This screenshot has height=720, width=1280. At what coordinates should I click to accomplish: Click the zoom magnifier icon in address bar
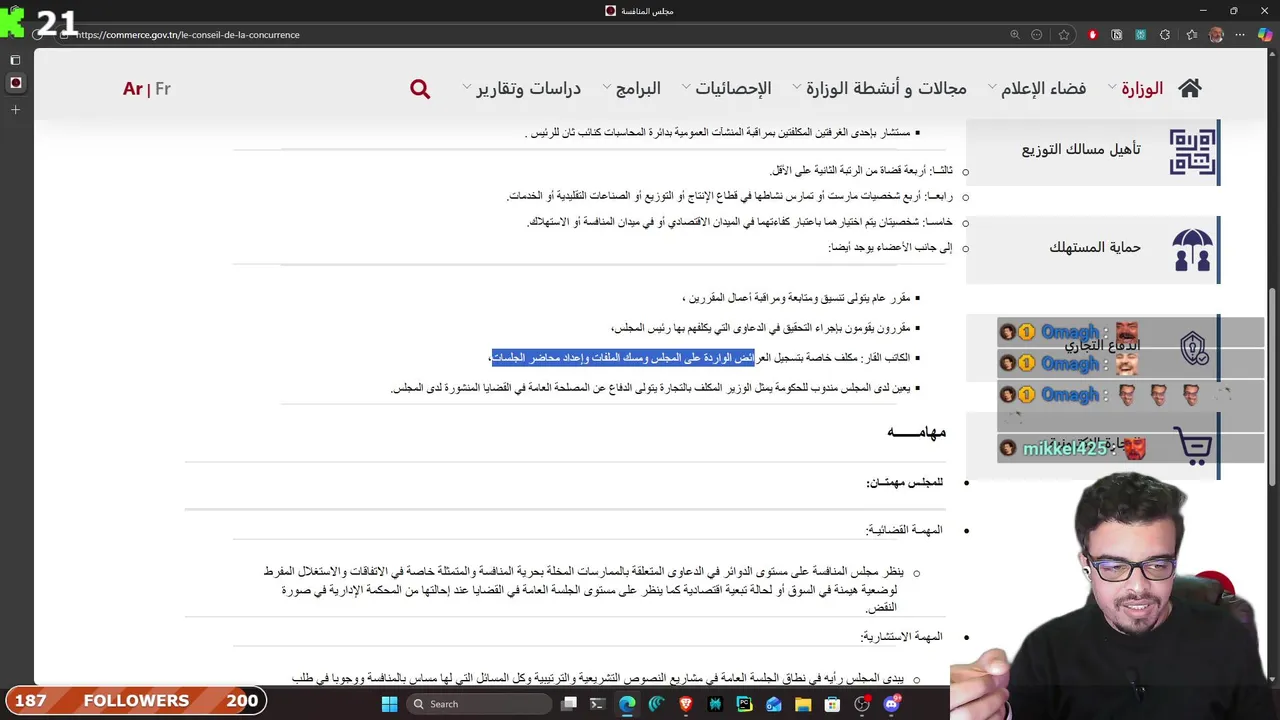click(x=1015, y=34)
